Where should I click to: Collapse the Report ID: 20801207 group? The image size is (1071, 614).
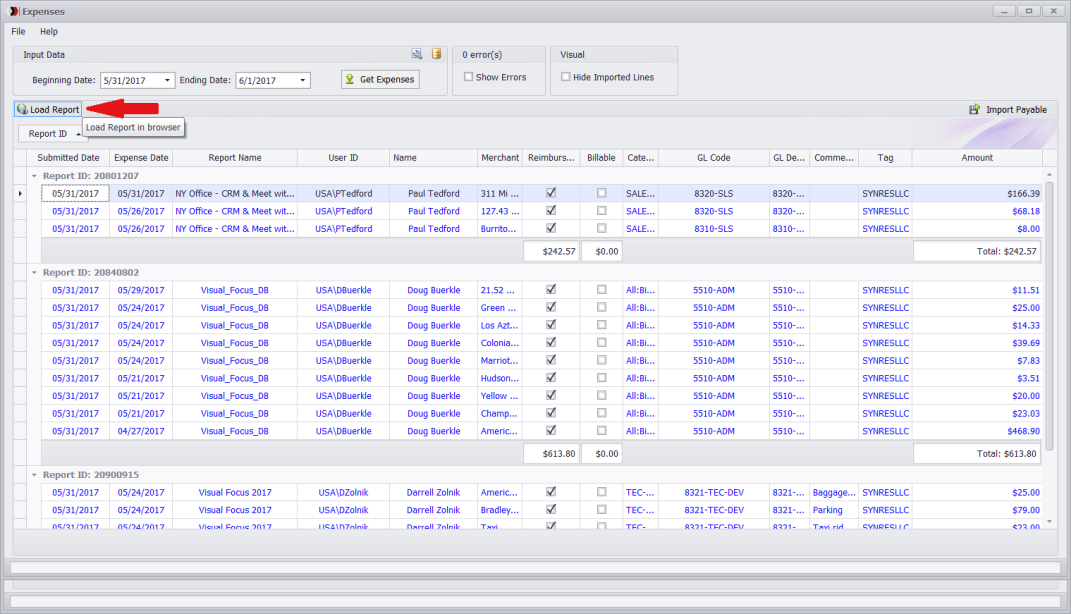click(x=34, y=175)
